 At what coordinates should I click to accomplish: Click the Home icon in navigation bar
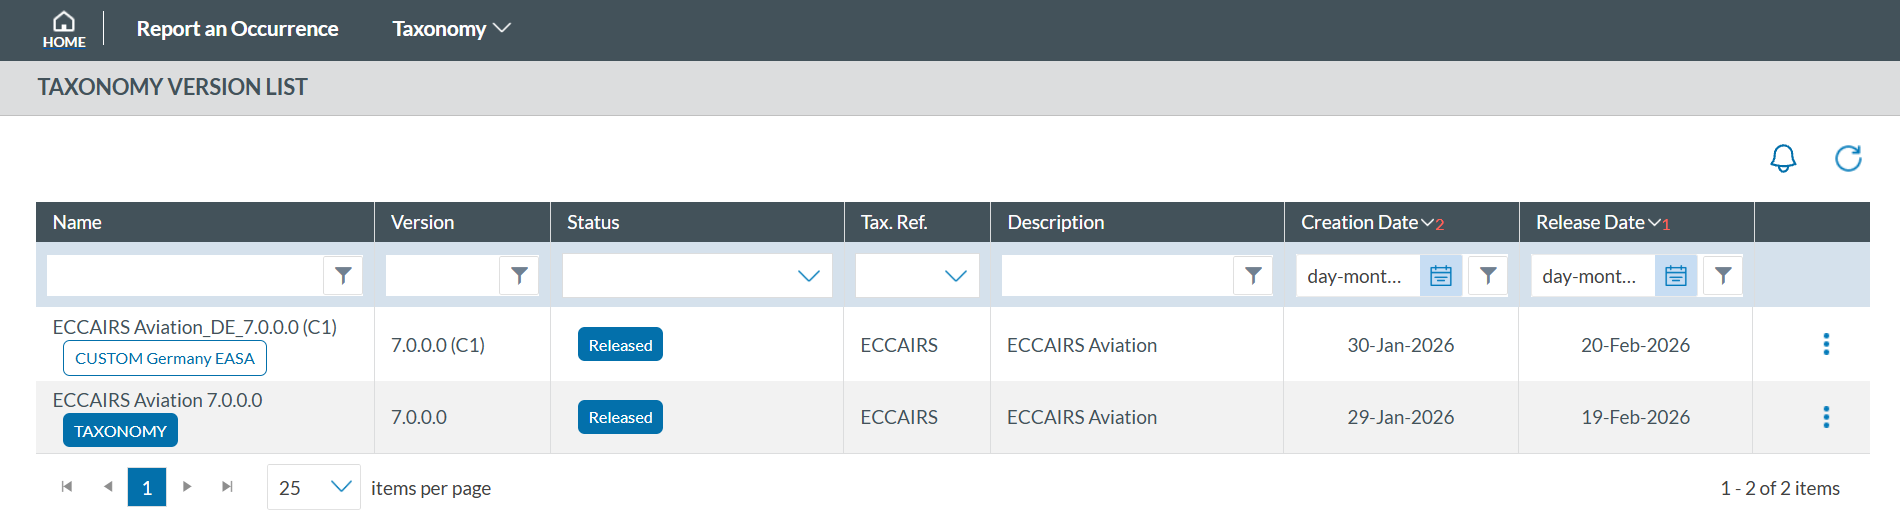click(64, 29)
